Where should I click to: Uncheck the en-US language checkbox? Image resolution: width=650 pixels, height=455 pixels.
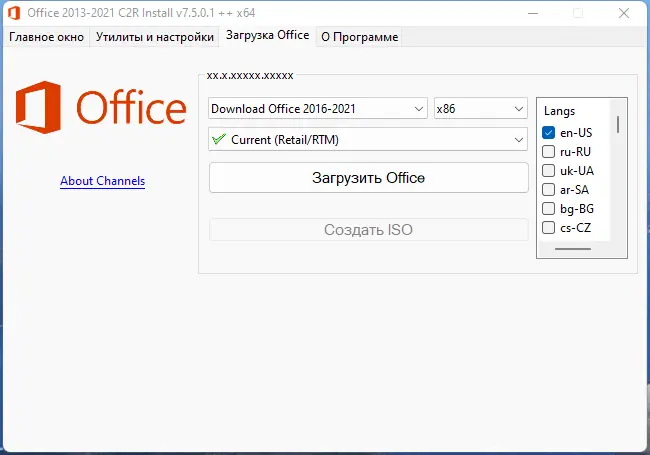pos(548,133)
